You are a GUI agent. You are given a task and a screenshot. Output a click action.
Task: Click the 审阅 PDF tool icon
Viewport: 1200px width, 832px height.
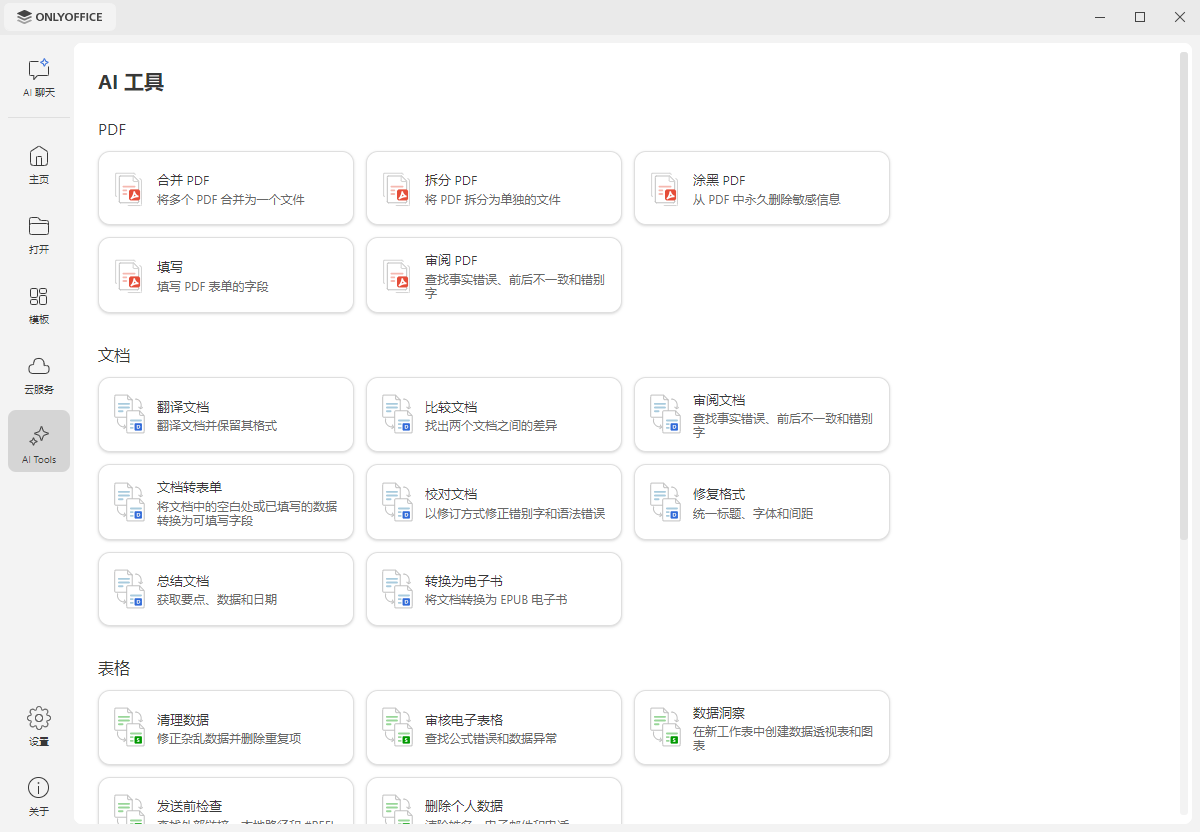(x=397, y=276)
